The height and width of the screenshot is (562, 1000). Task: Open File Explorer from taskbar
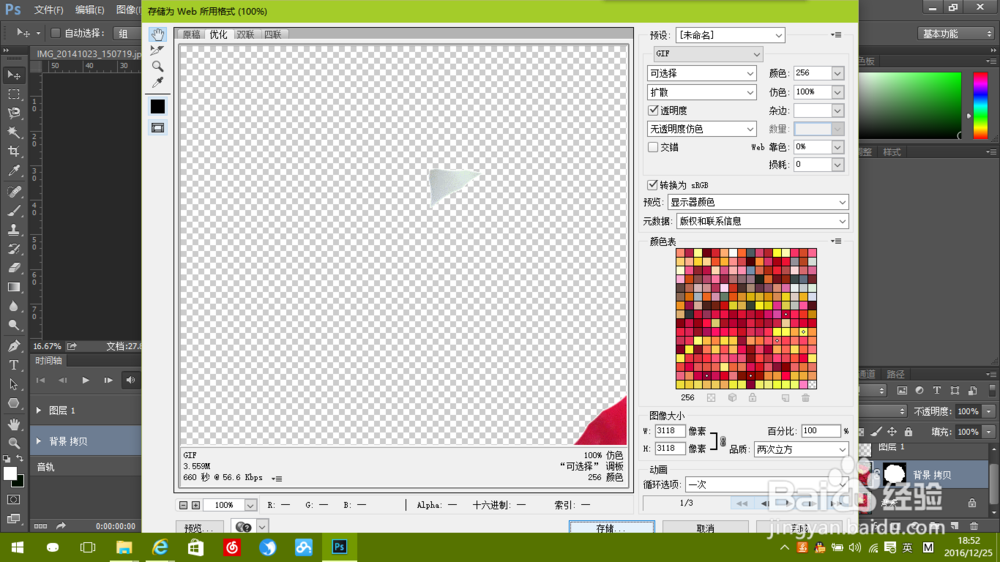124,547
